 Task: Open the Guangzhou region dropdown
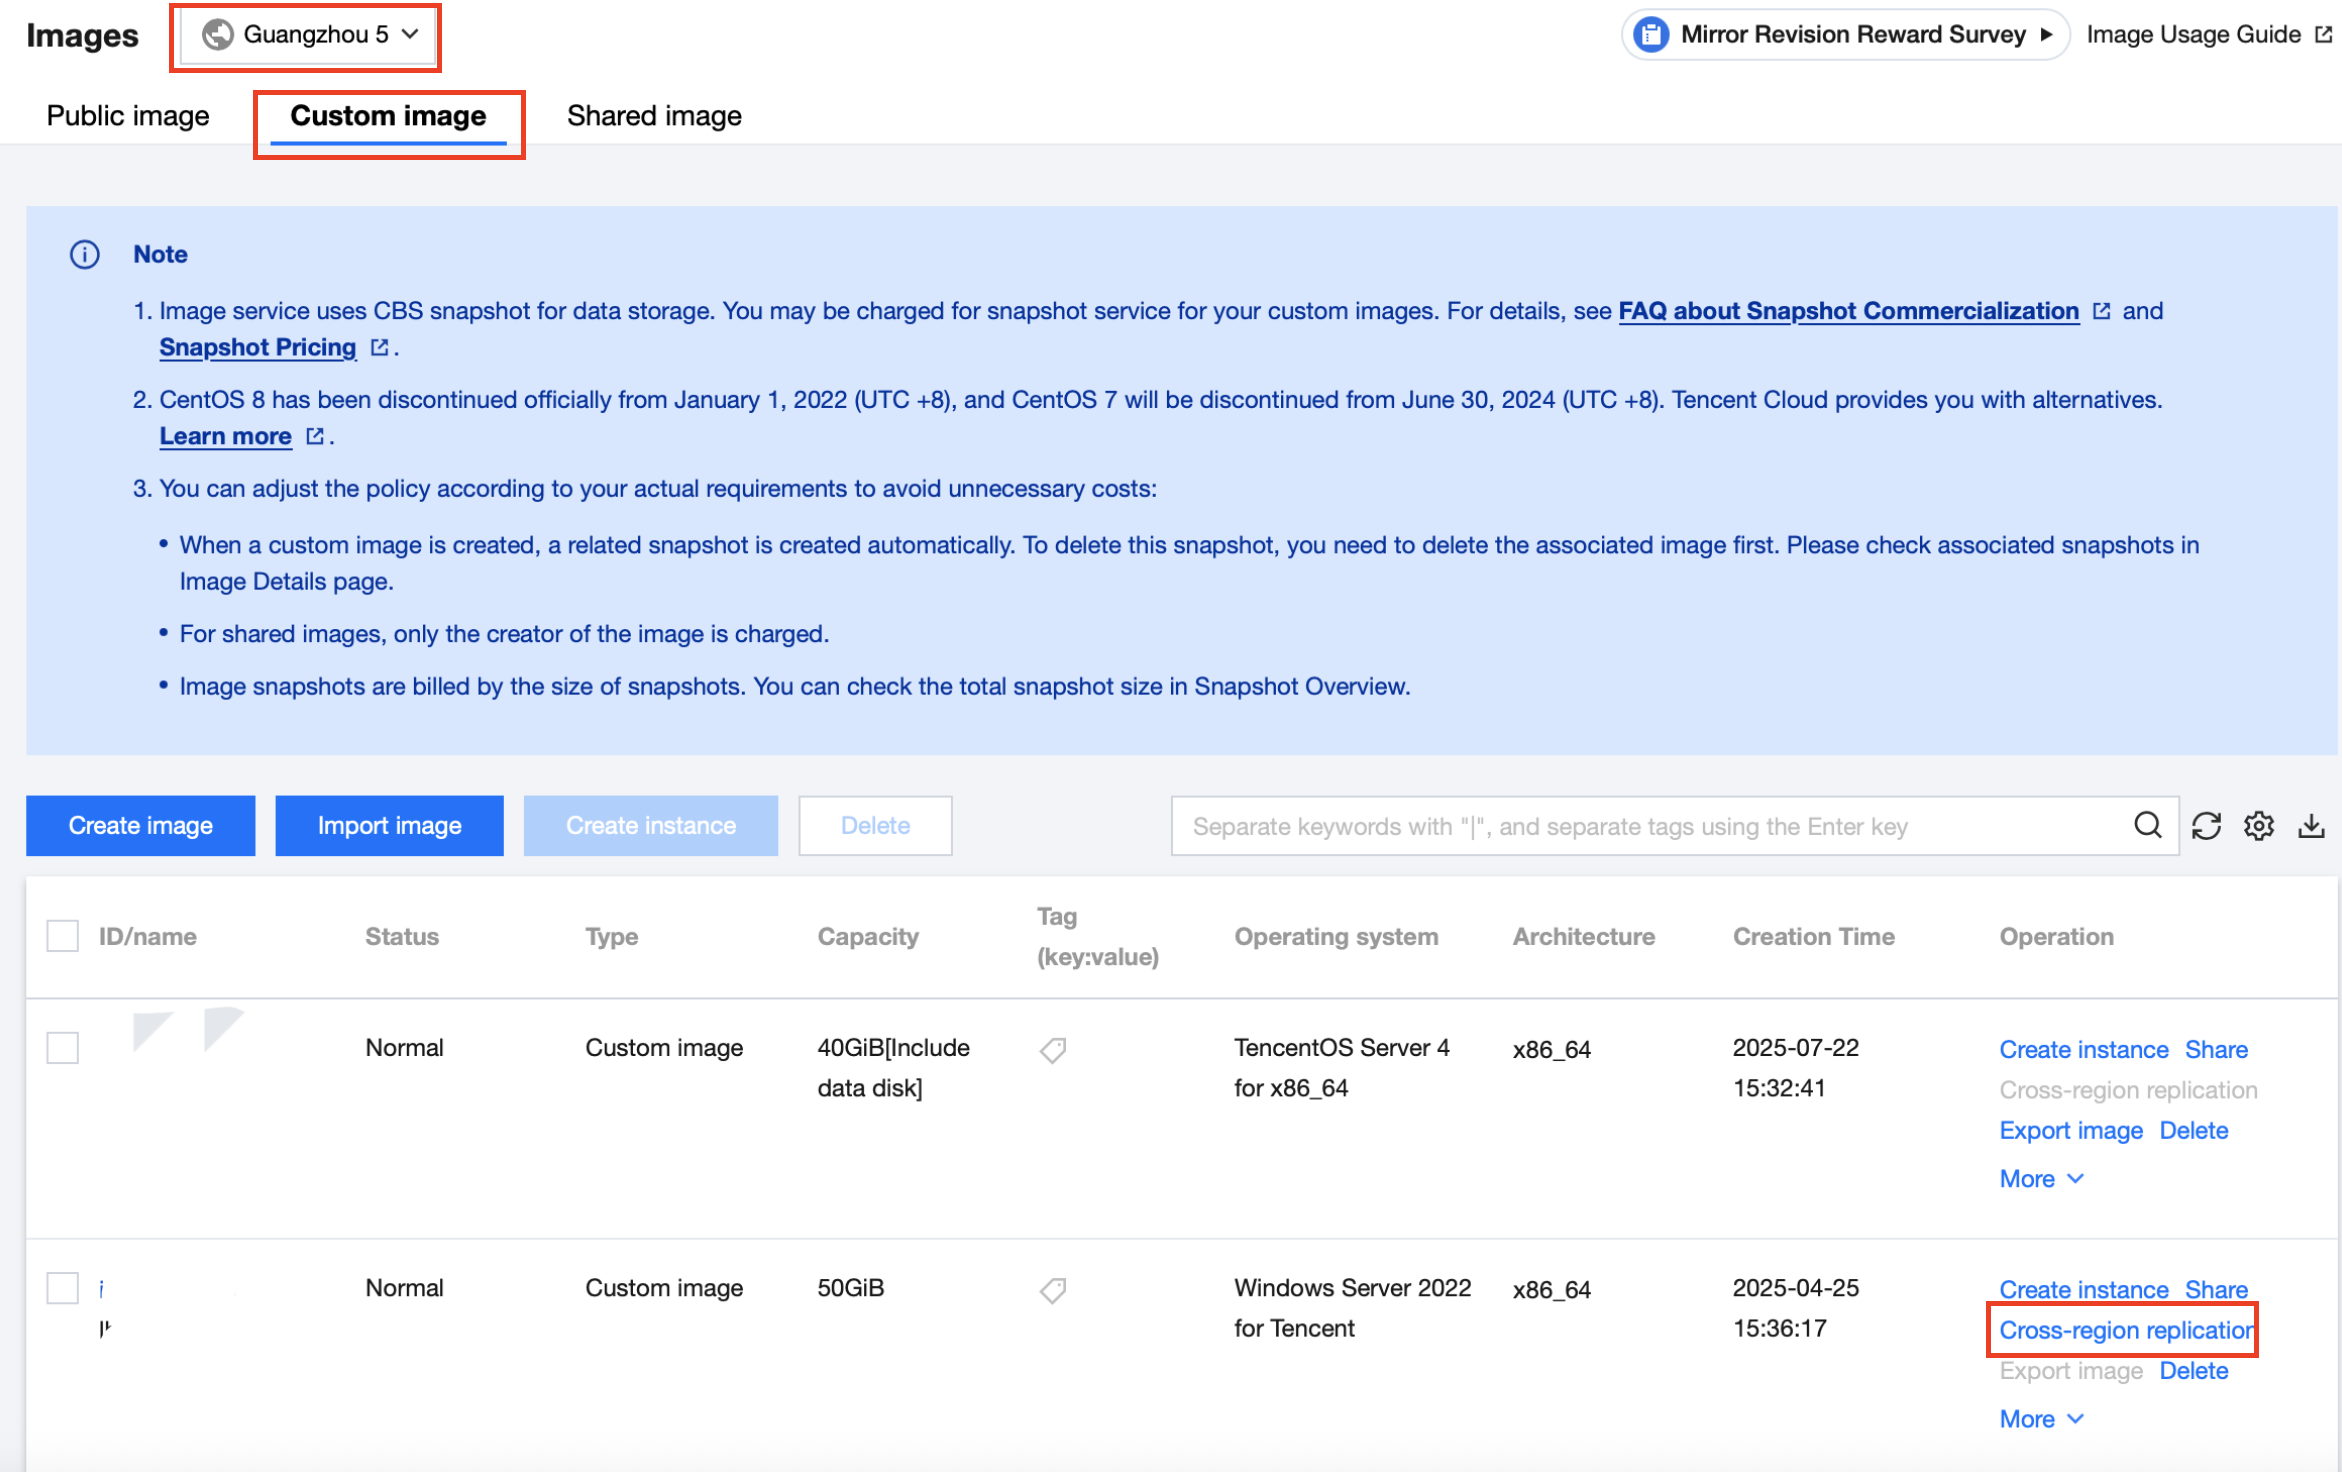point(310,35)
